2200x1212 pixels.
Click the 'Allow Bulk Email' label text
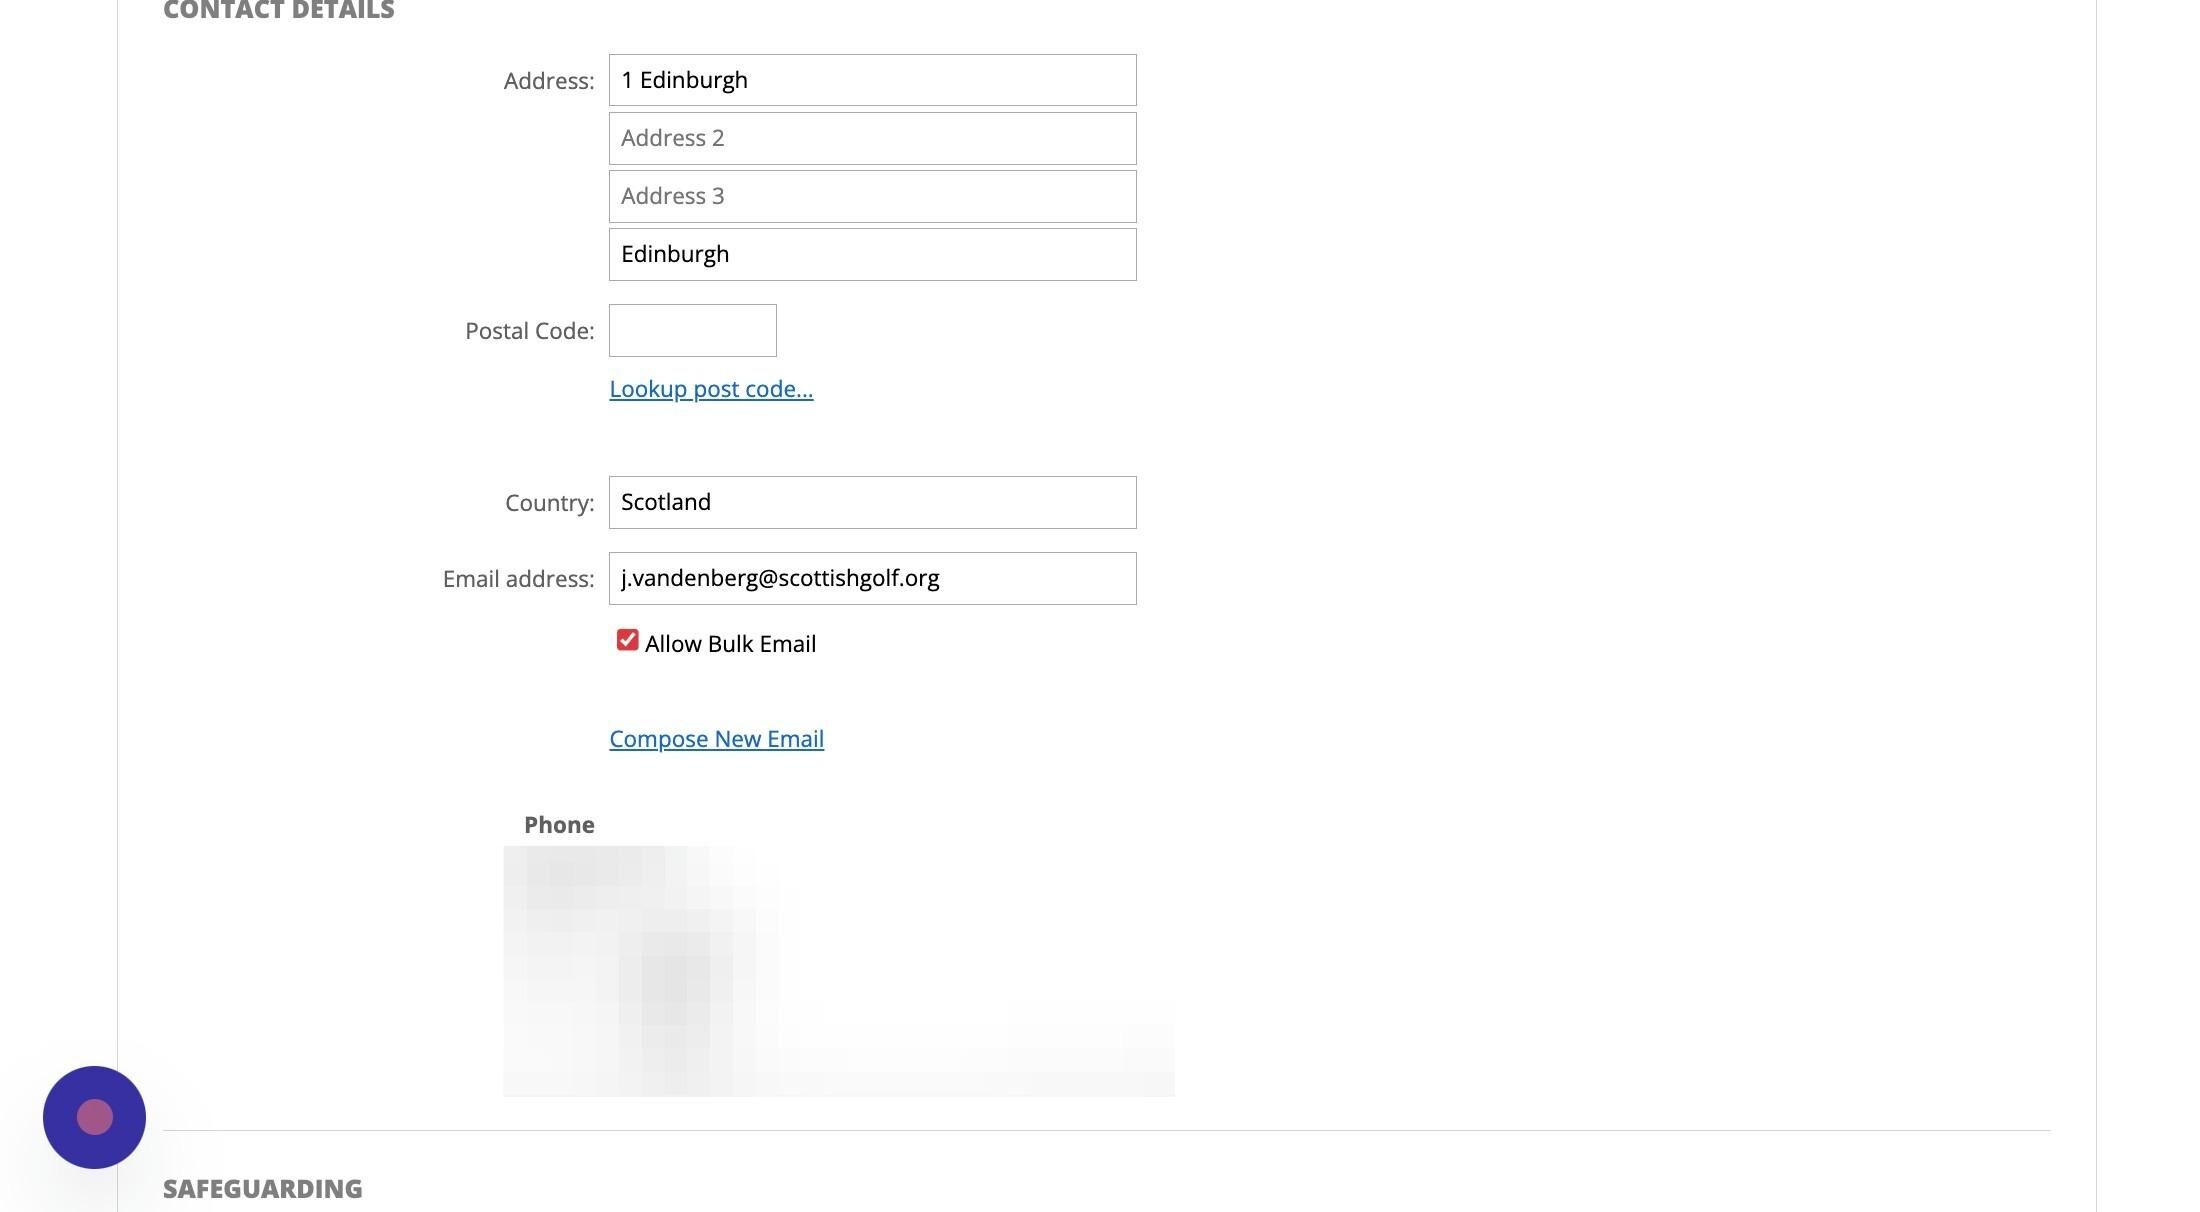point(730,644)
